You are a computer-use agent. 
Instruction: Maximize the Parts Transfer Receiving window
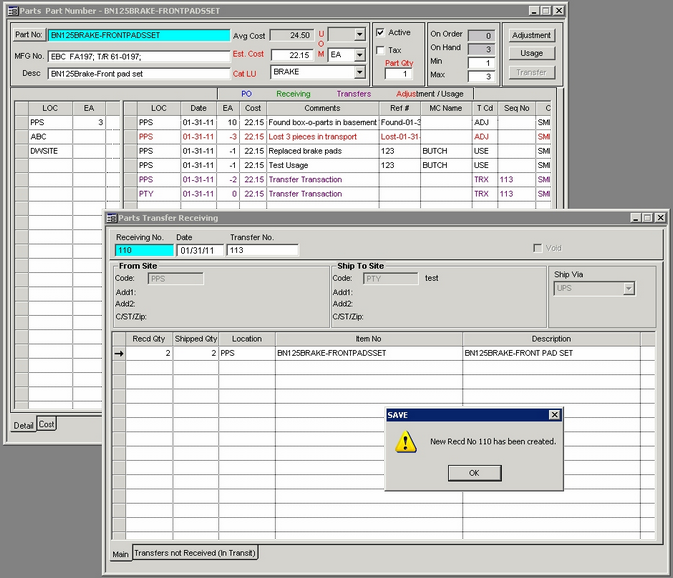click(647, 218)
